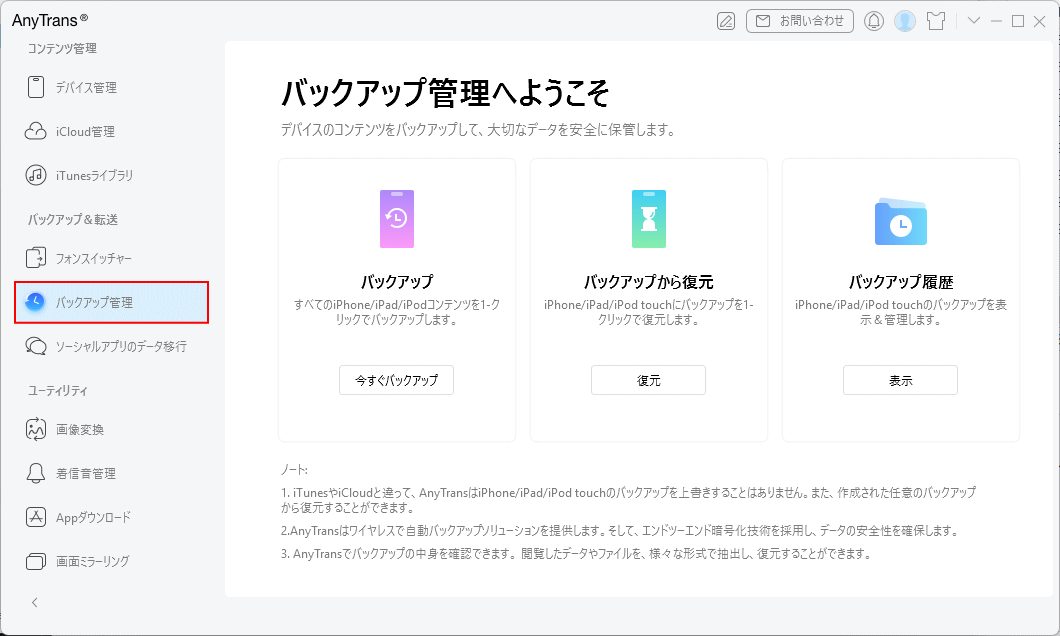Image resolution: width=1060 pixels, height=636 pixels.
Task: Click the blue backup history folder icon
Action: (x=900, y=222)
